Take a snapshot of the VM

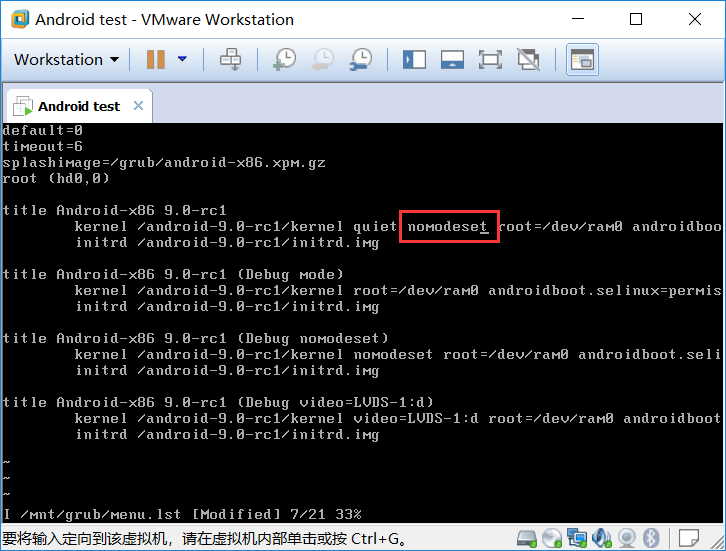285,60
